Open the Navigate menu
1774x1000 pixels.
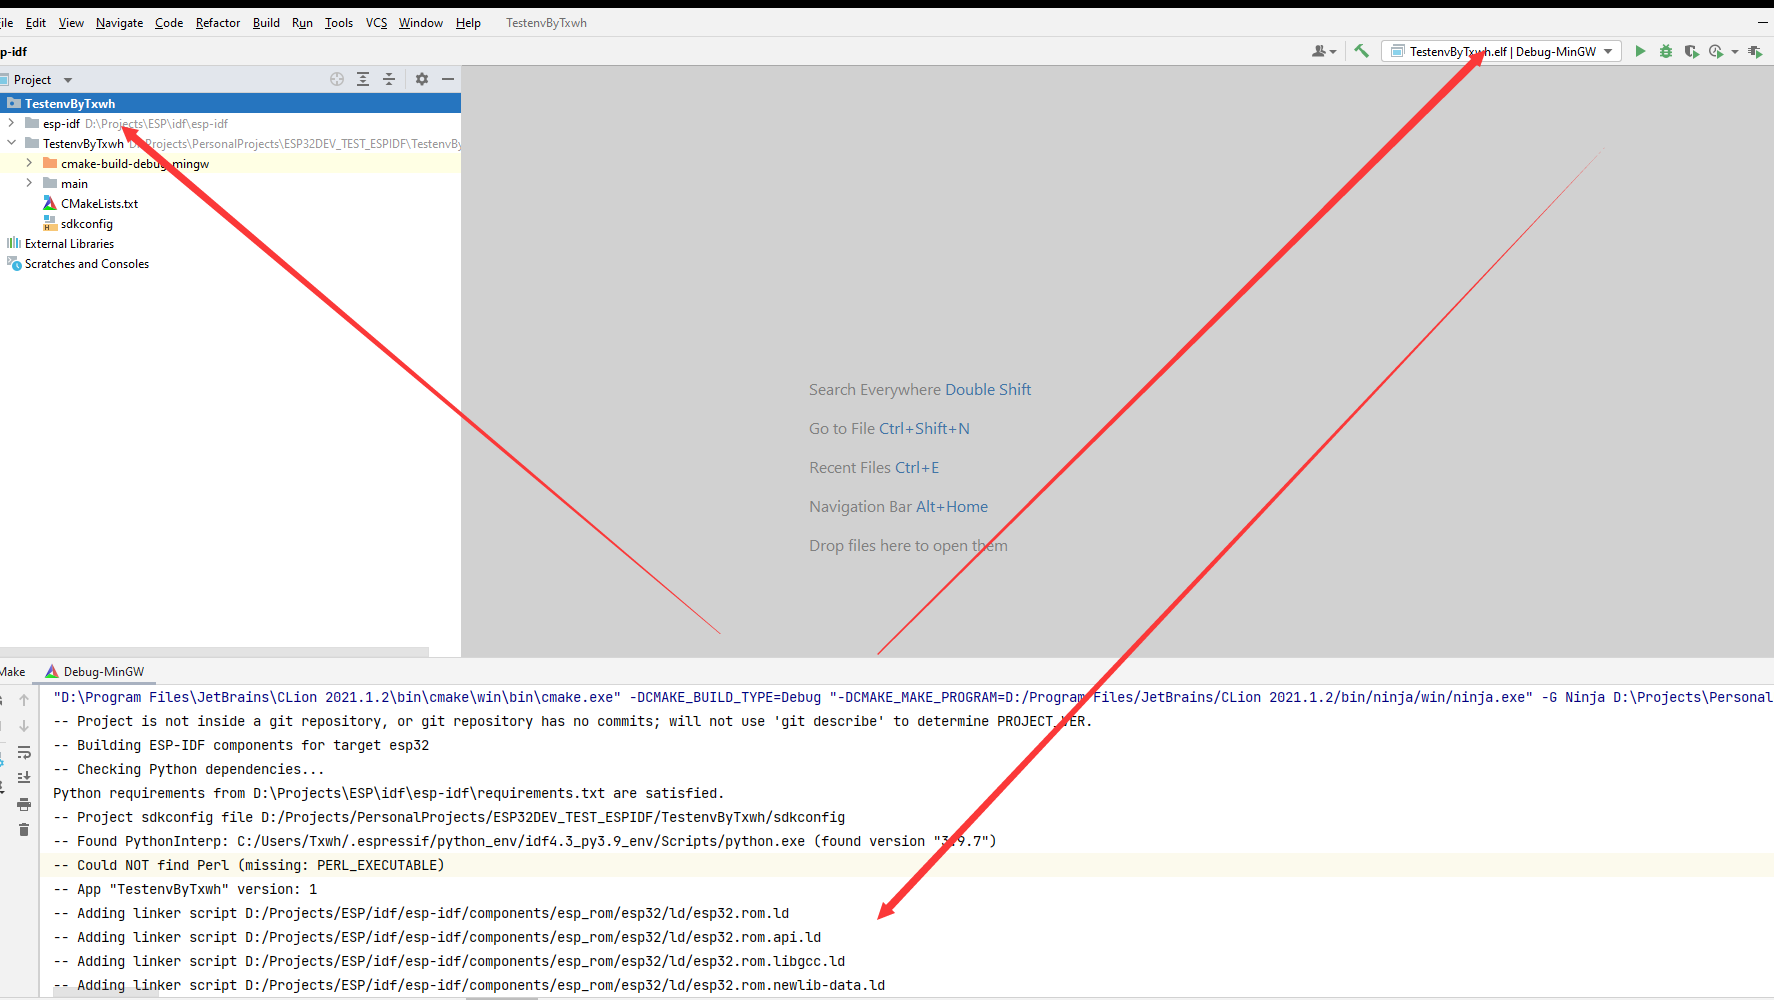[119, 22]
